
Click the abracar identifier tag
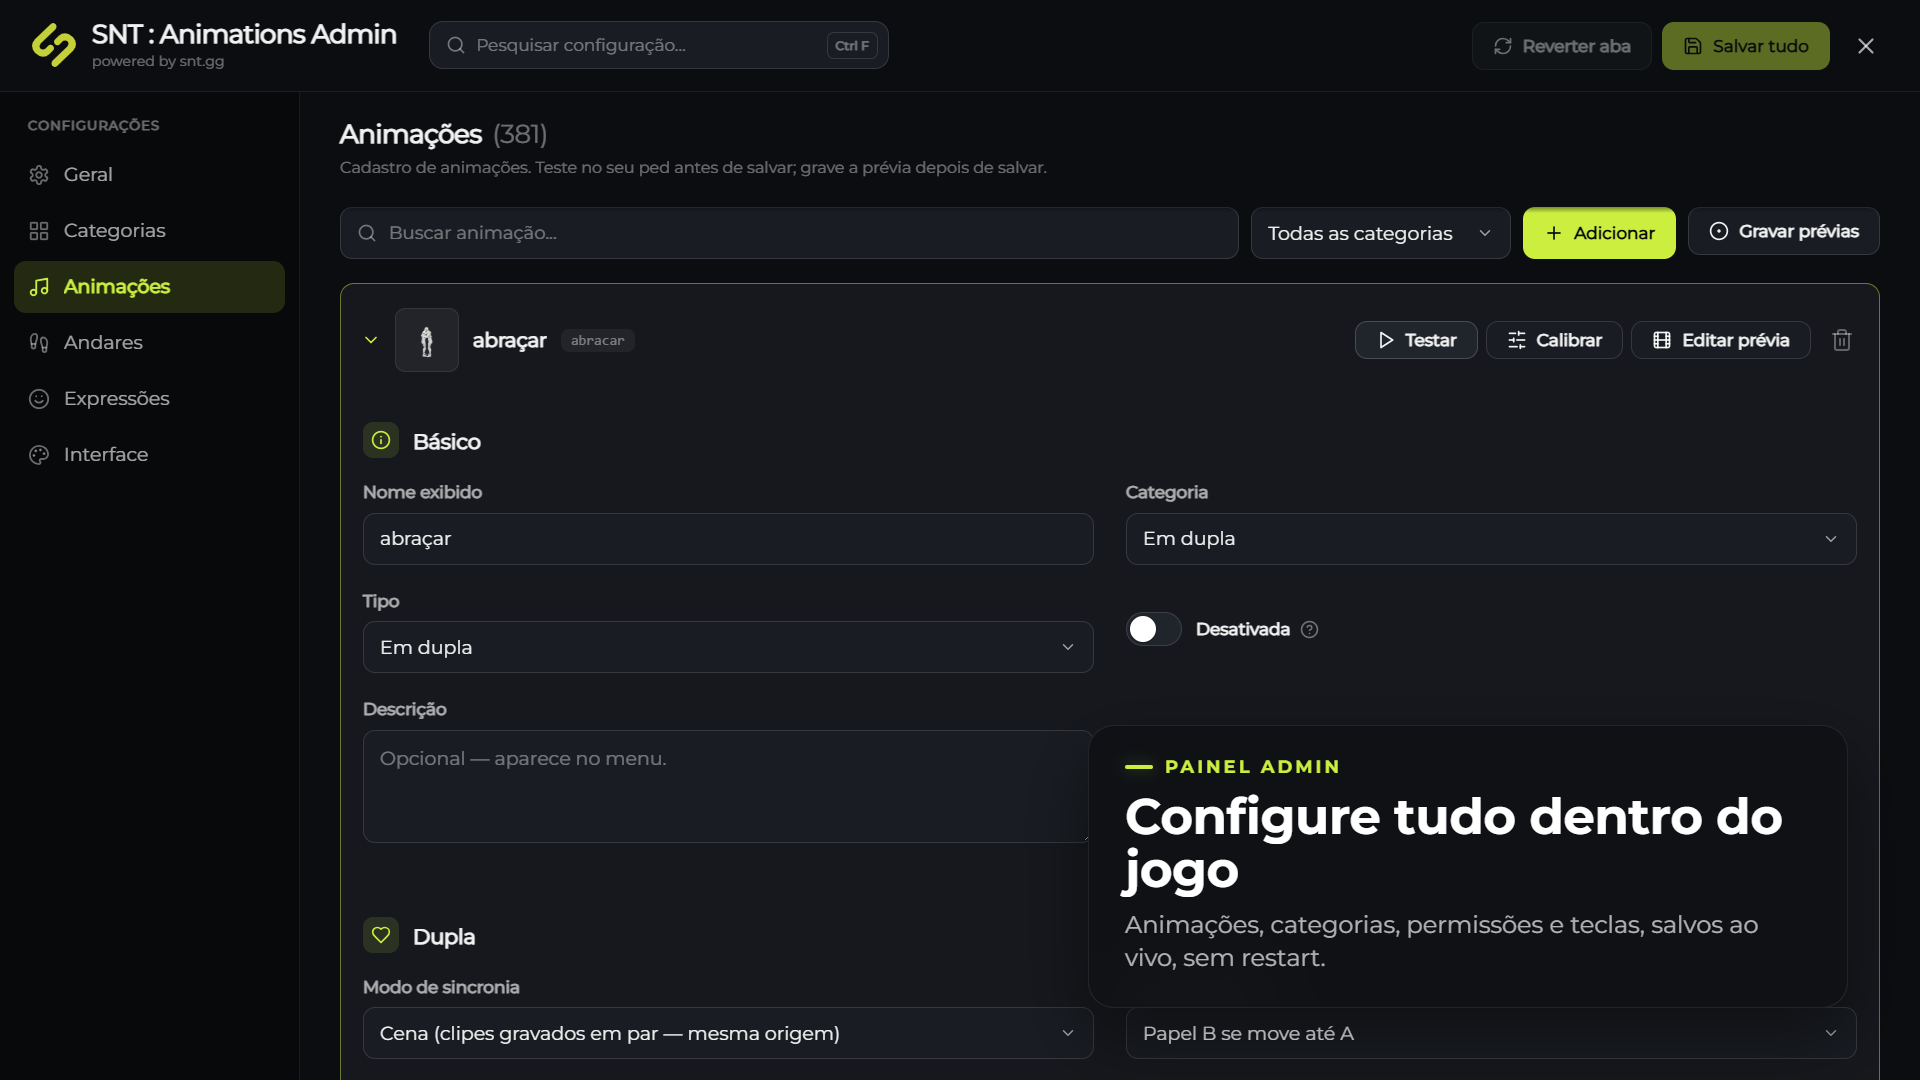598,341
